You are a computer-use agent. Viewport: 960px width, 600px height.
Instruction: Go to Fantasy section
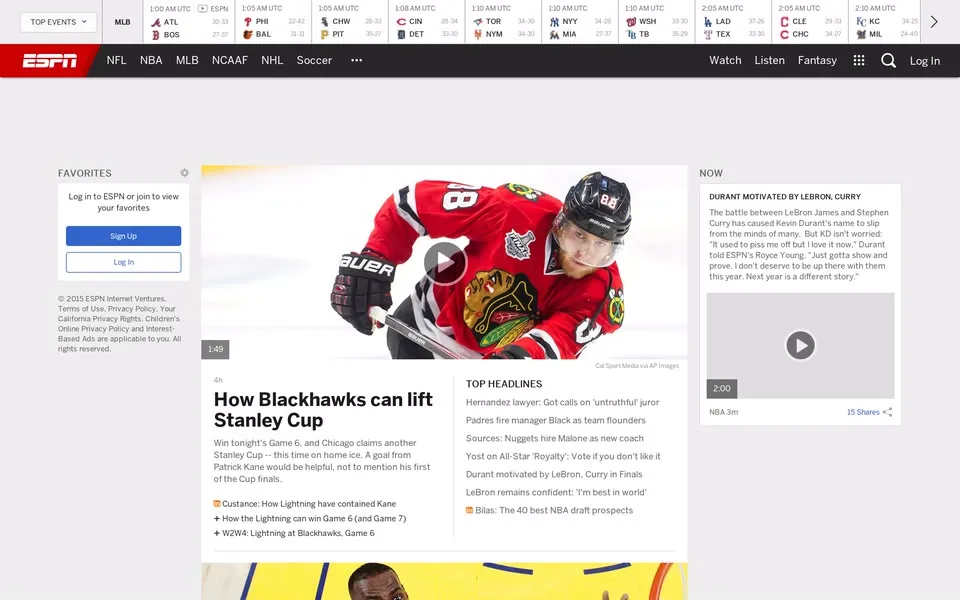(817, 60)
